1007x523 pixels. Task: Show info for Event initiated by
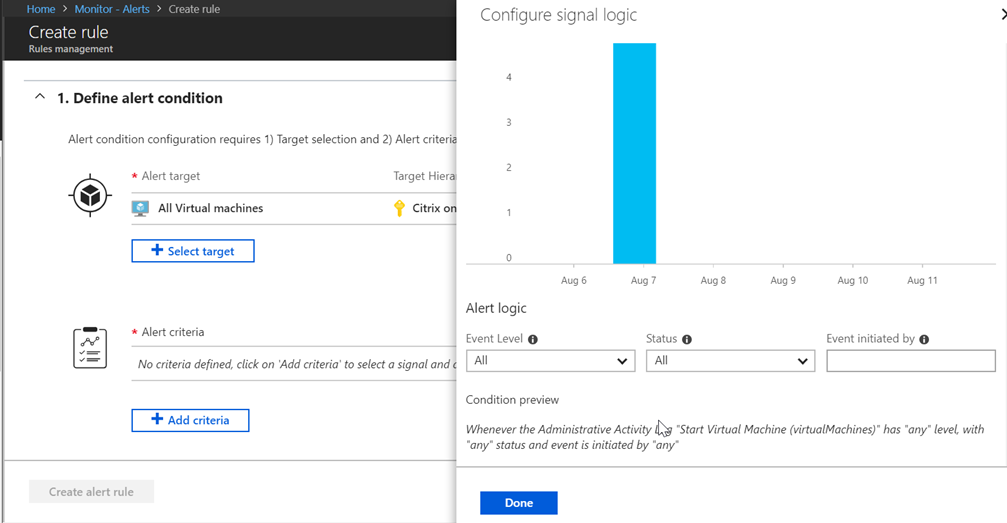(x=924, y=339)
